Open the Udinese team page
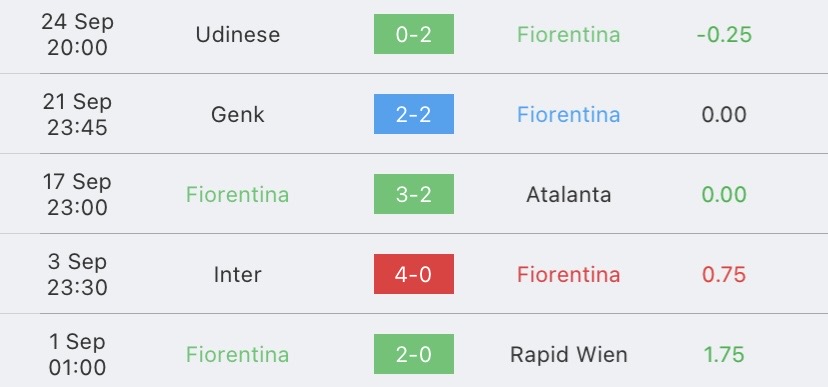This screenshot has height=387, width=828. (x=238, y=34)
